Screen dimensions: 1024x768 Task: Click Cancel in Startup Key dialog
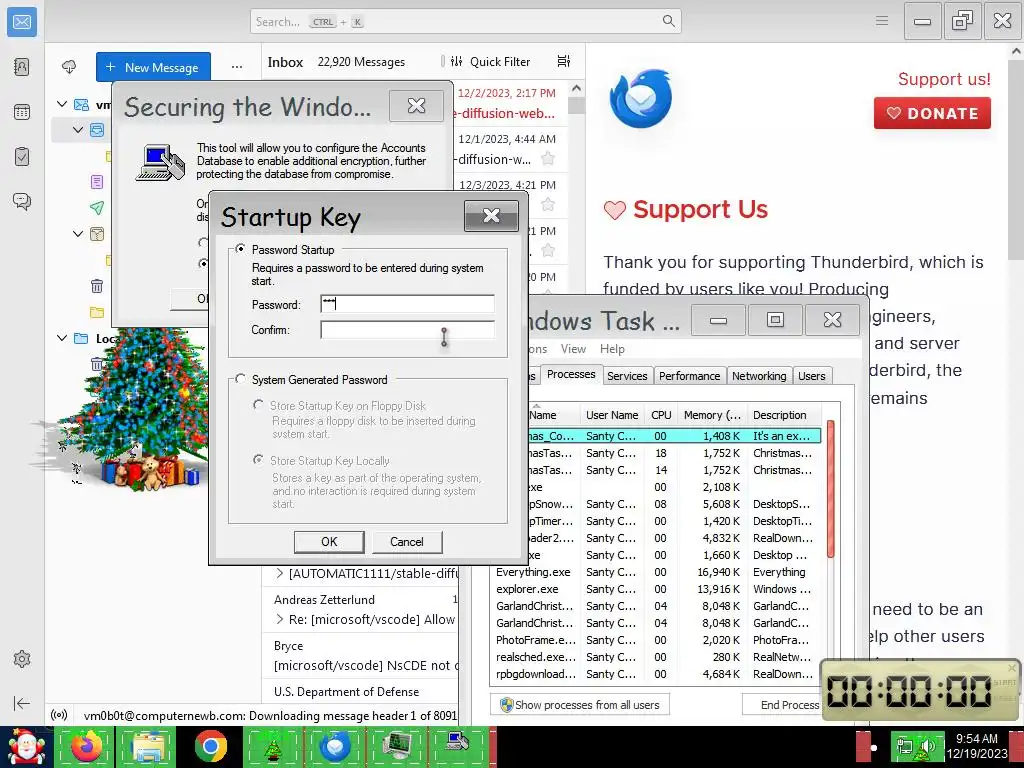click(407, 541)
